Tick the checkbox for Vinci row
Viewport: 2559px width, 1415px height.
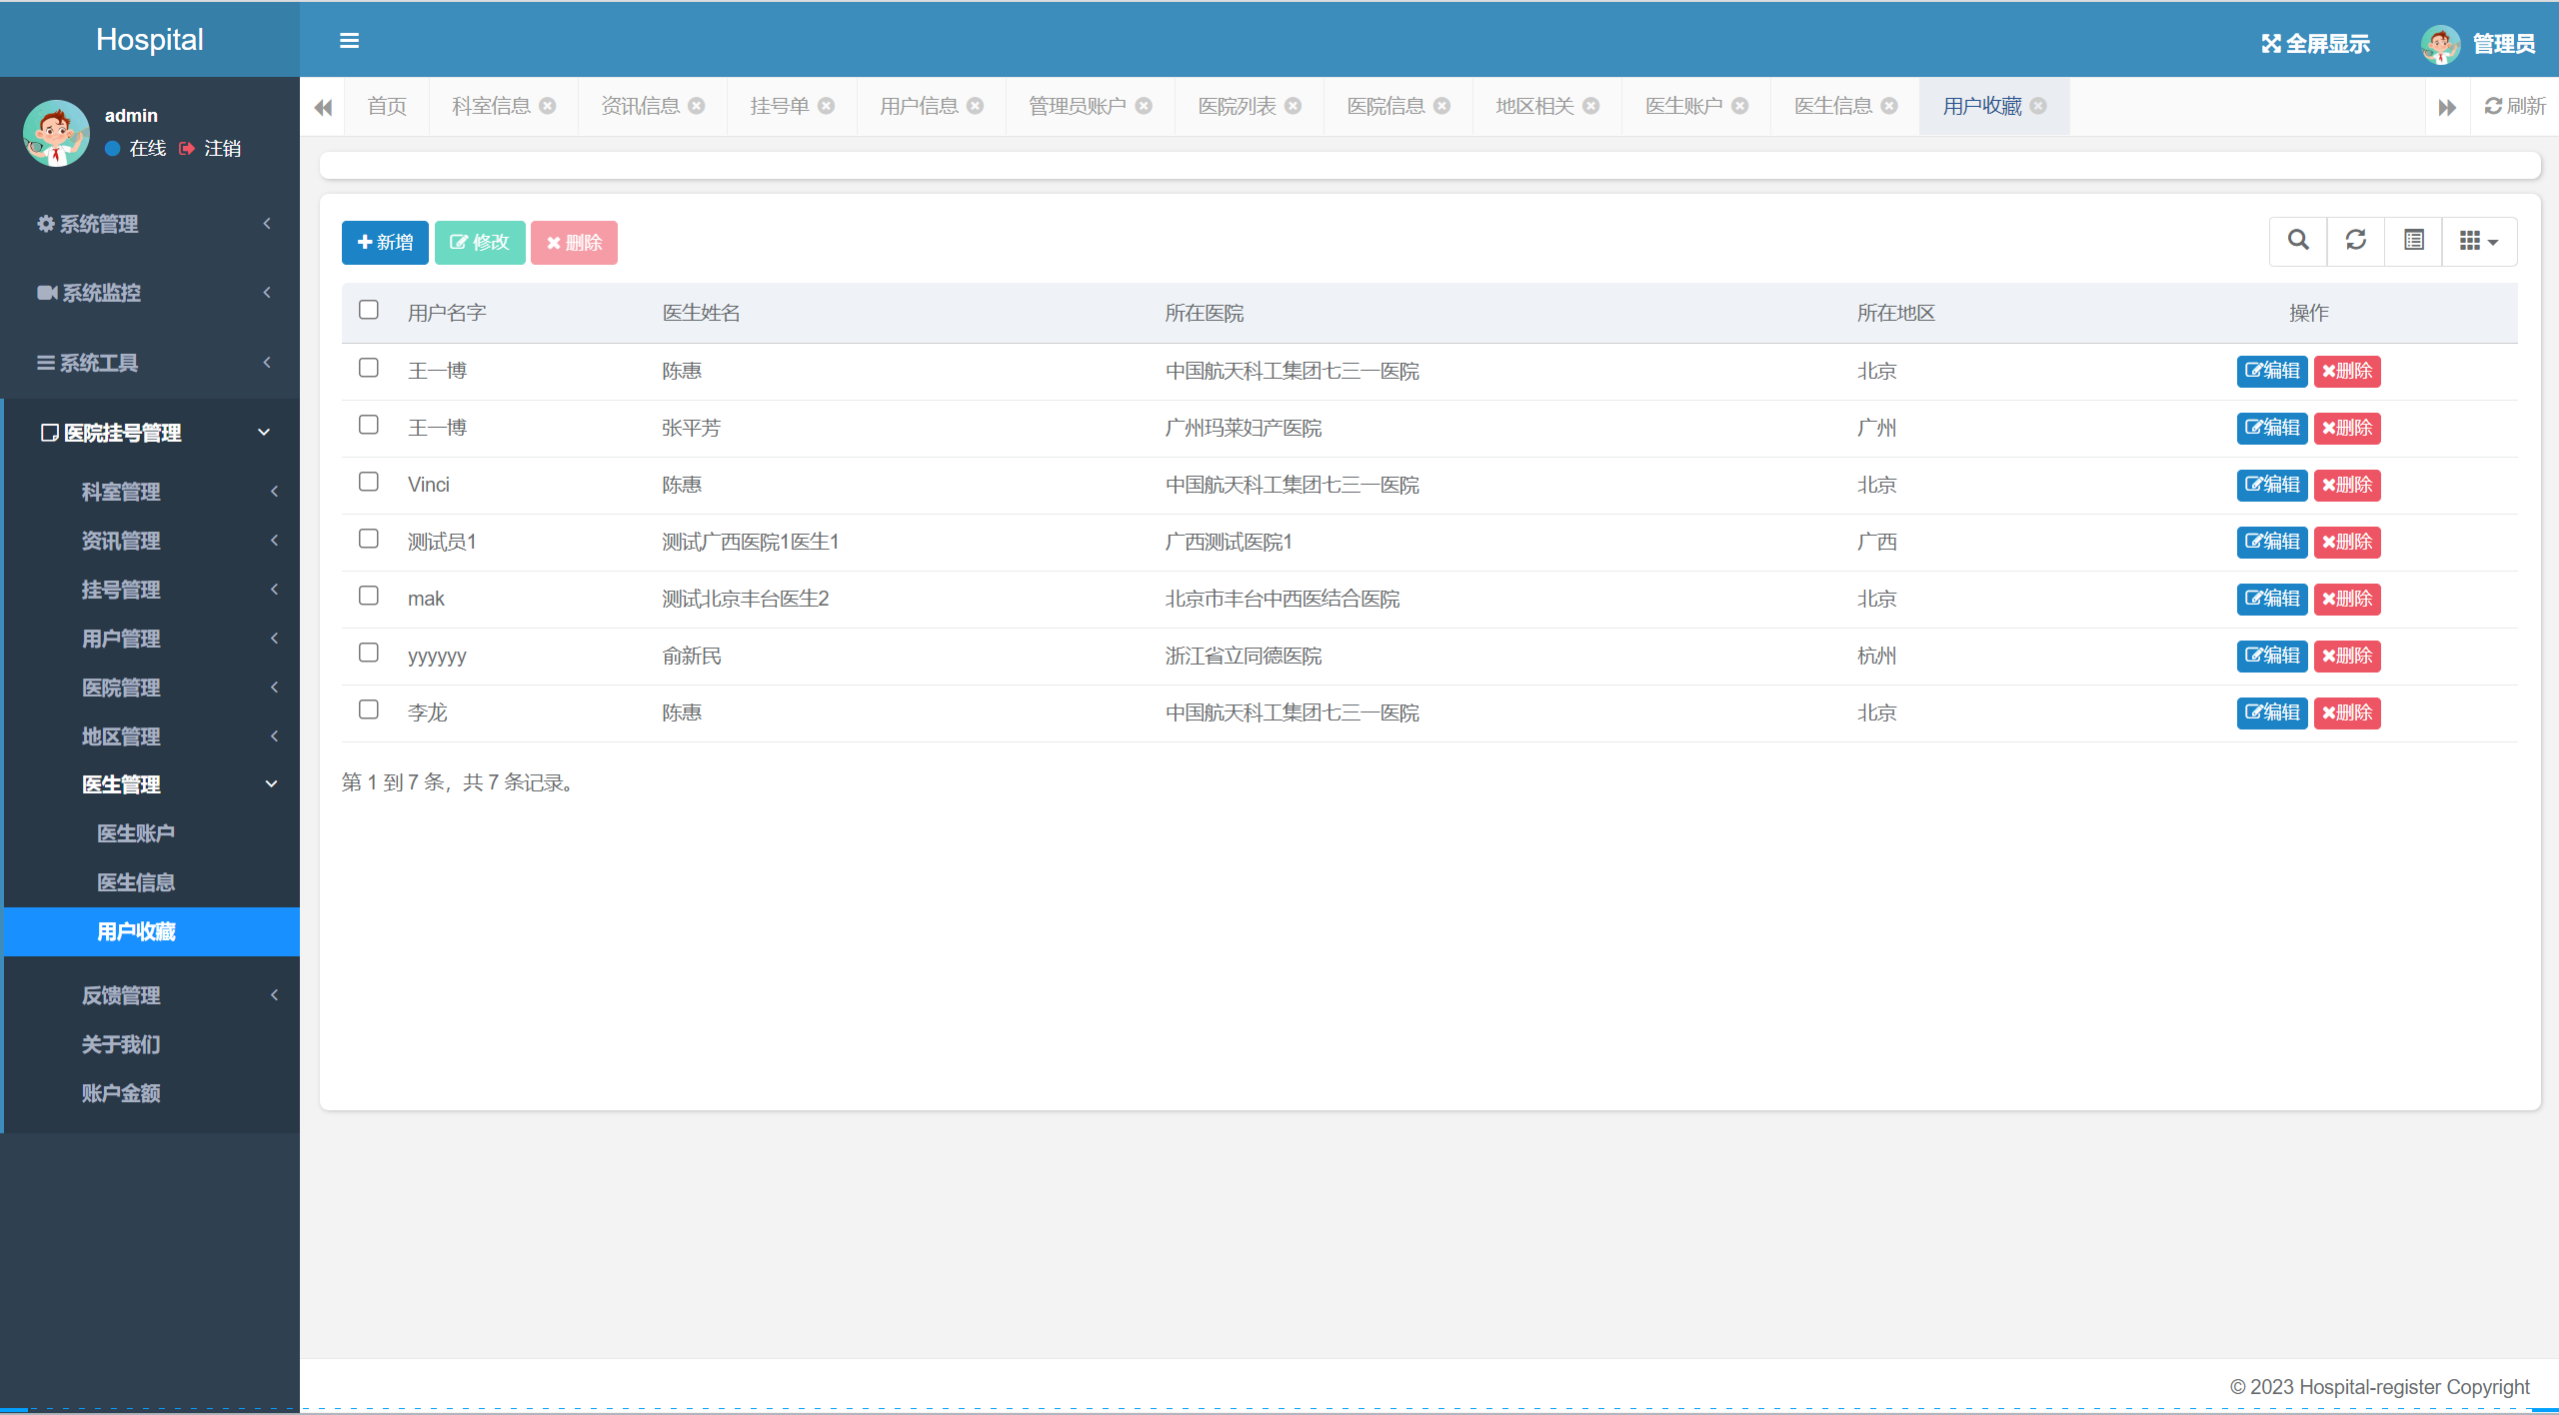pyautogui.click(x=368, y=483)
